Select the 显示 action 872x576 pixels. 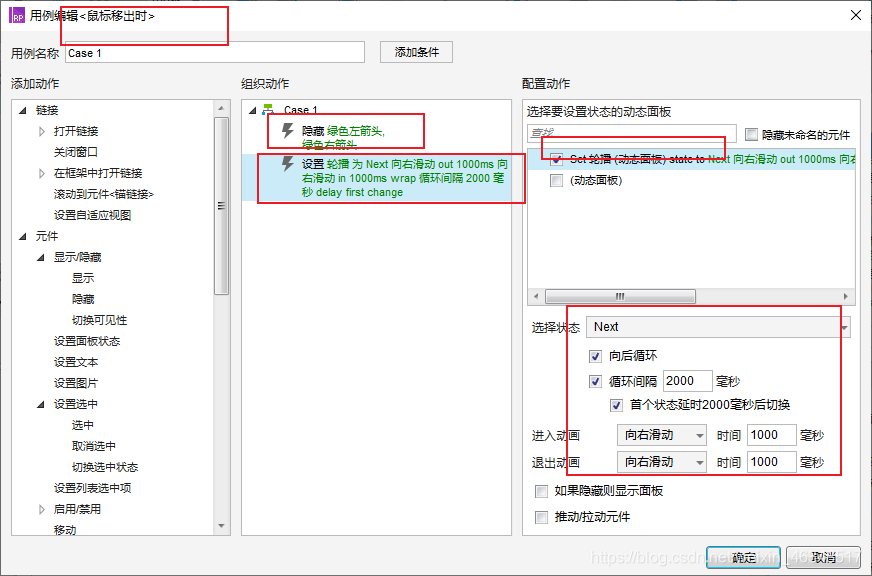[x=83, y=278]
